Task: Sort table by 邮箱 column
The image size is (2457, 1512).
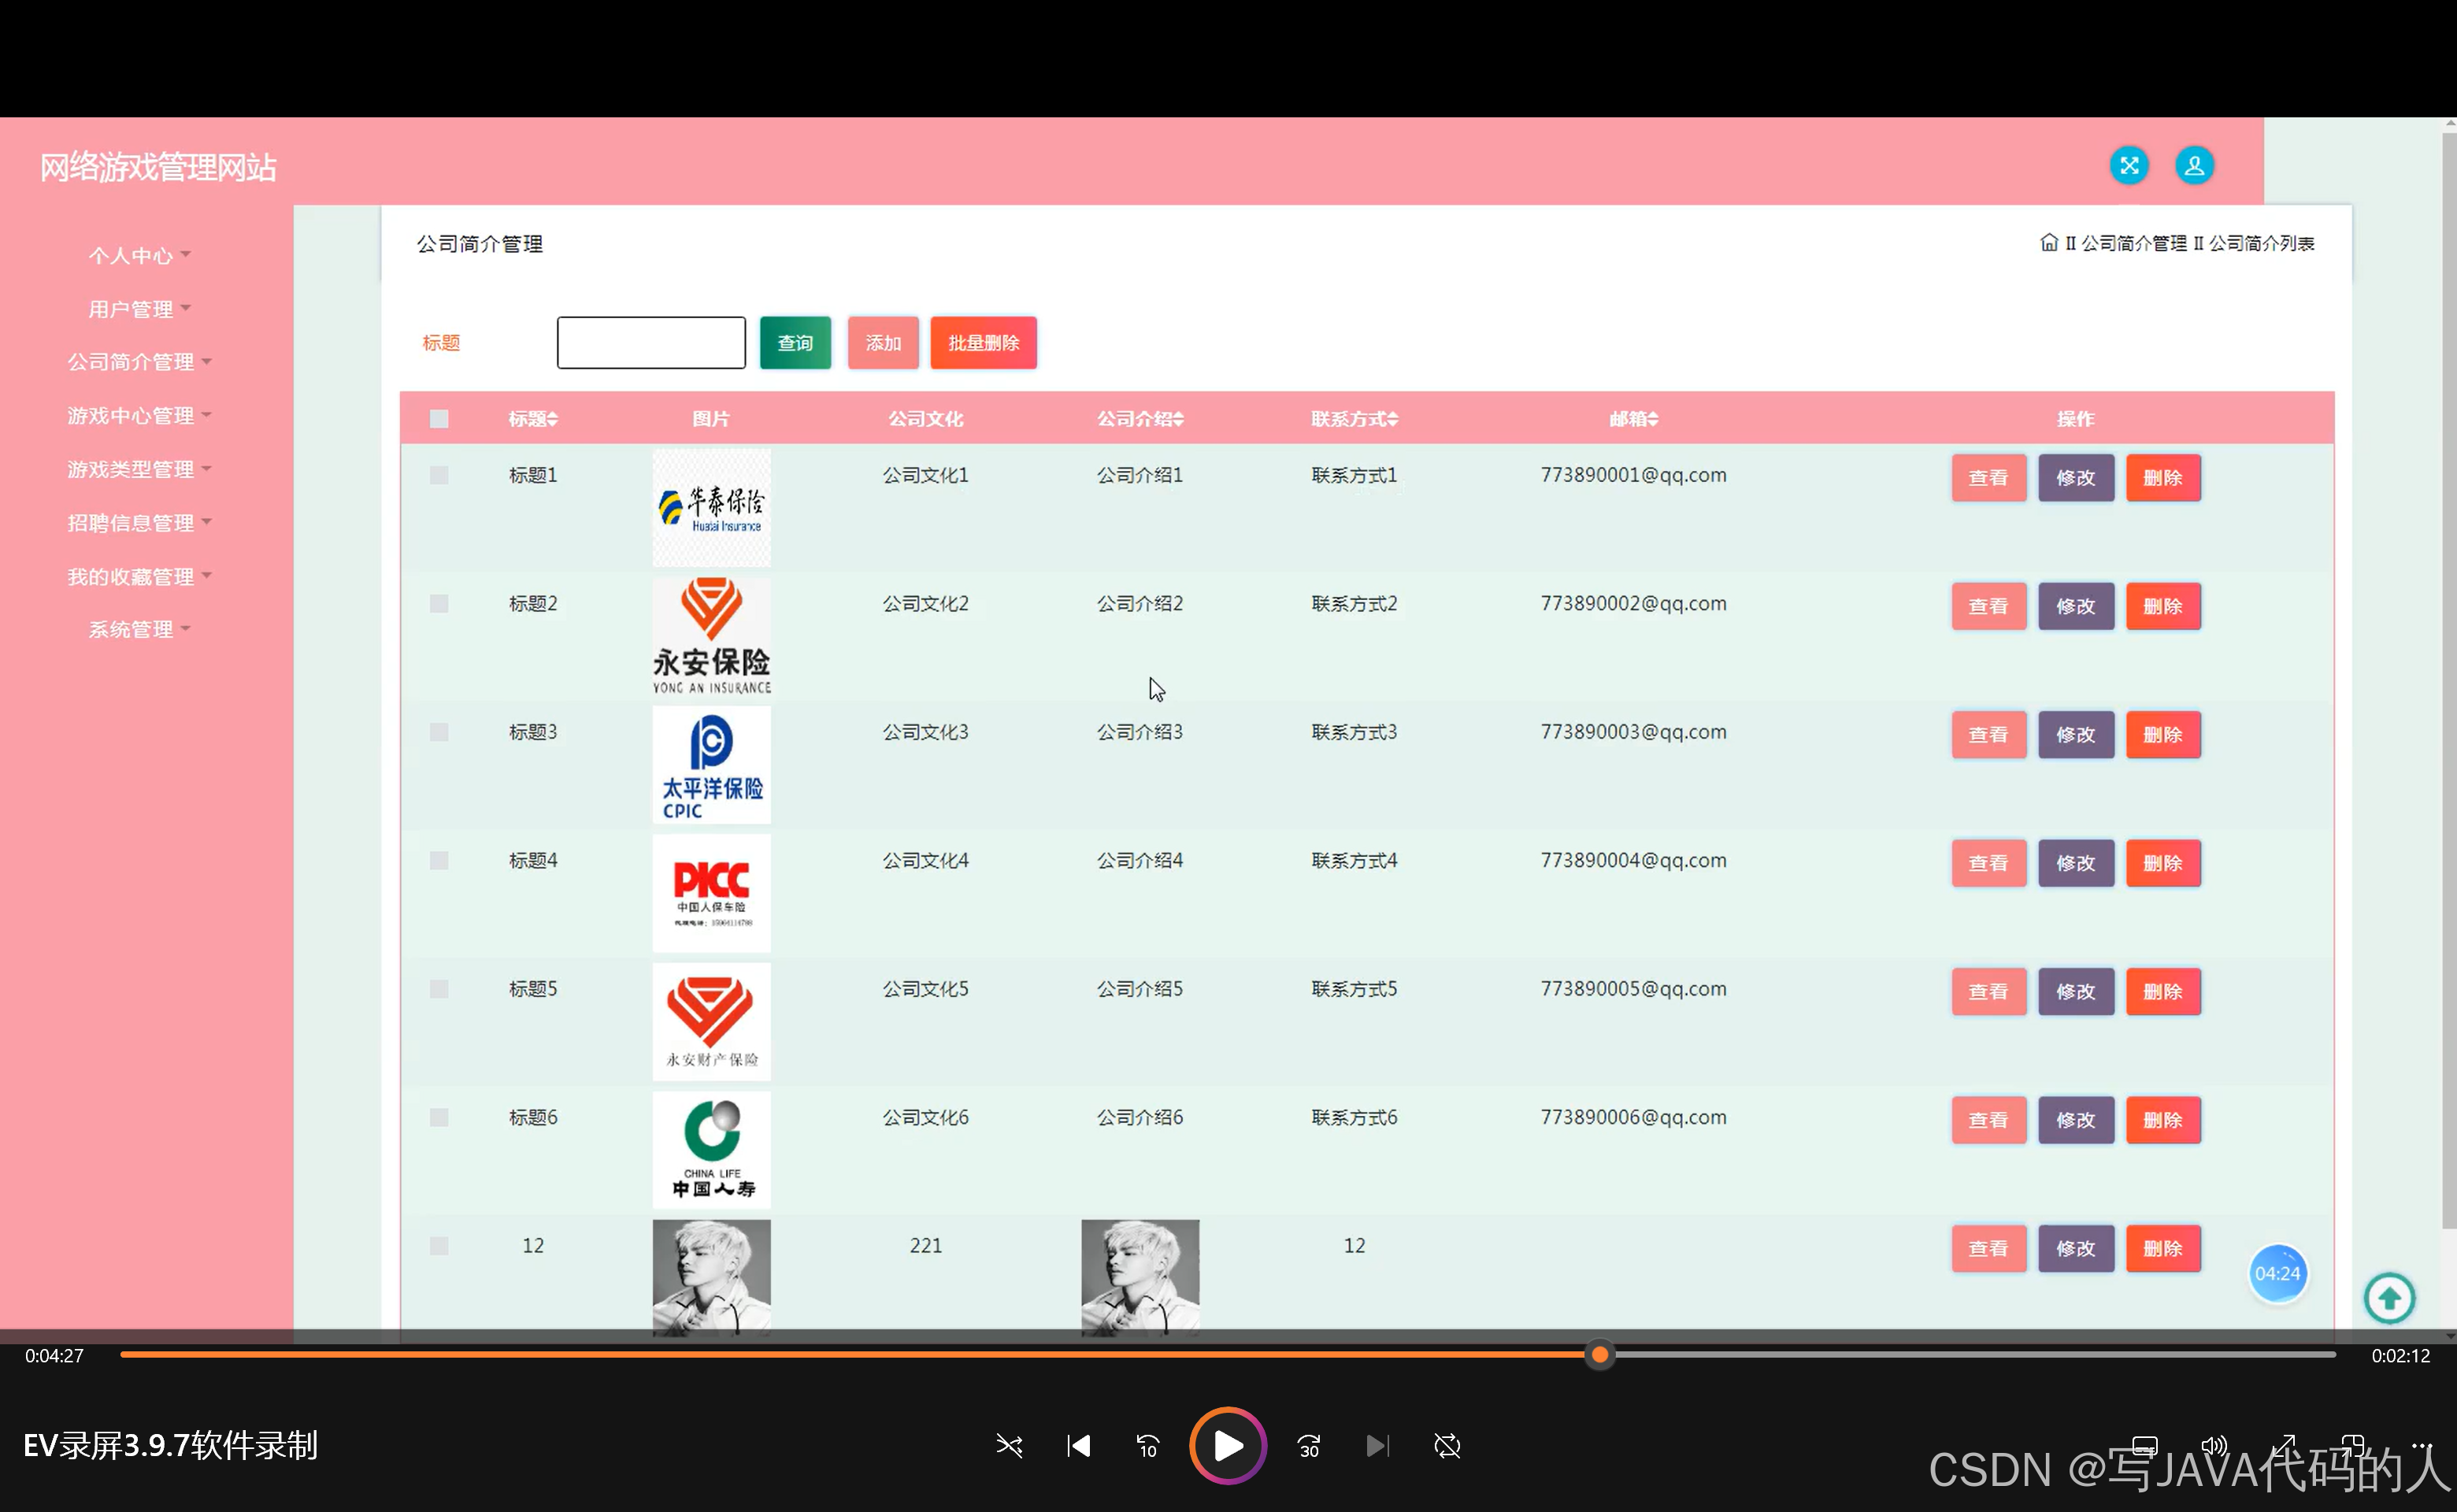Action: [x=1633, y=419]
